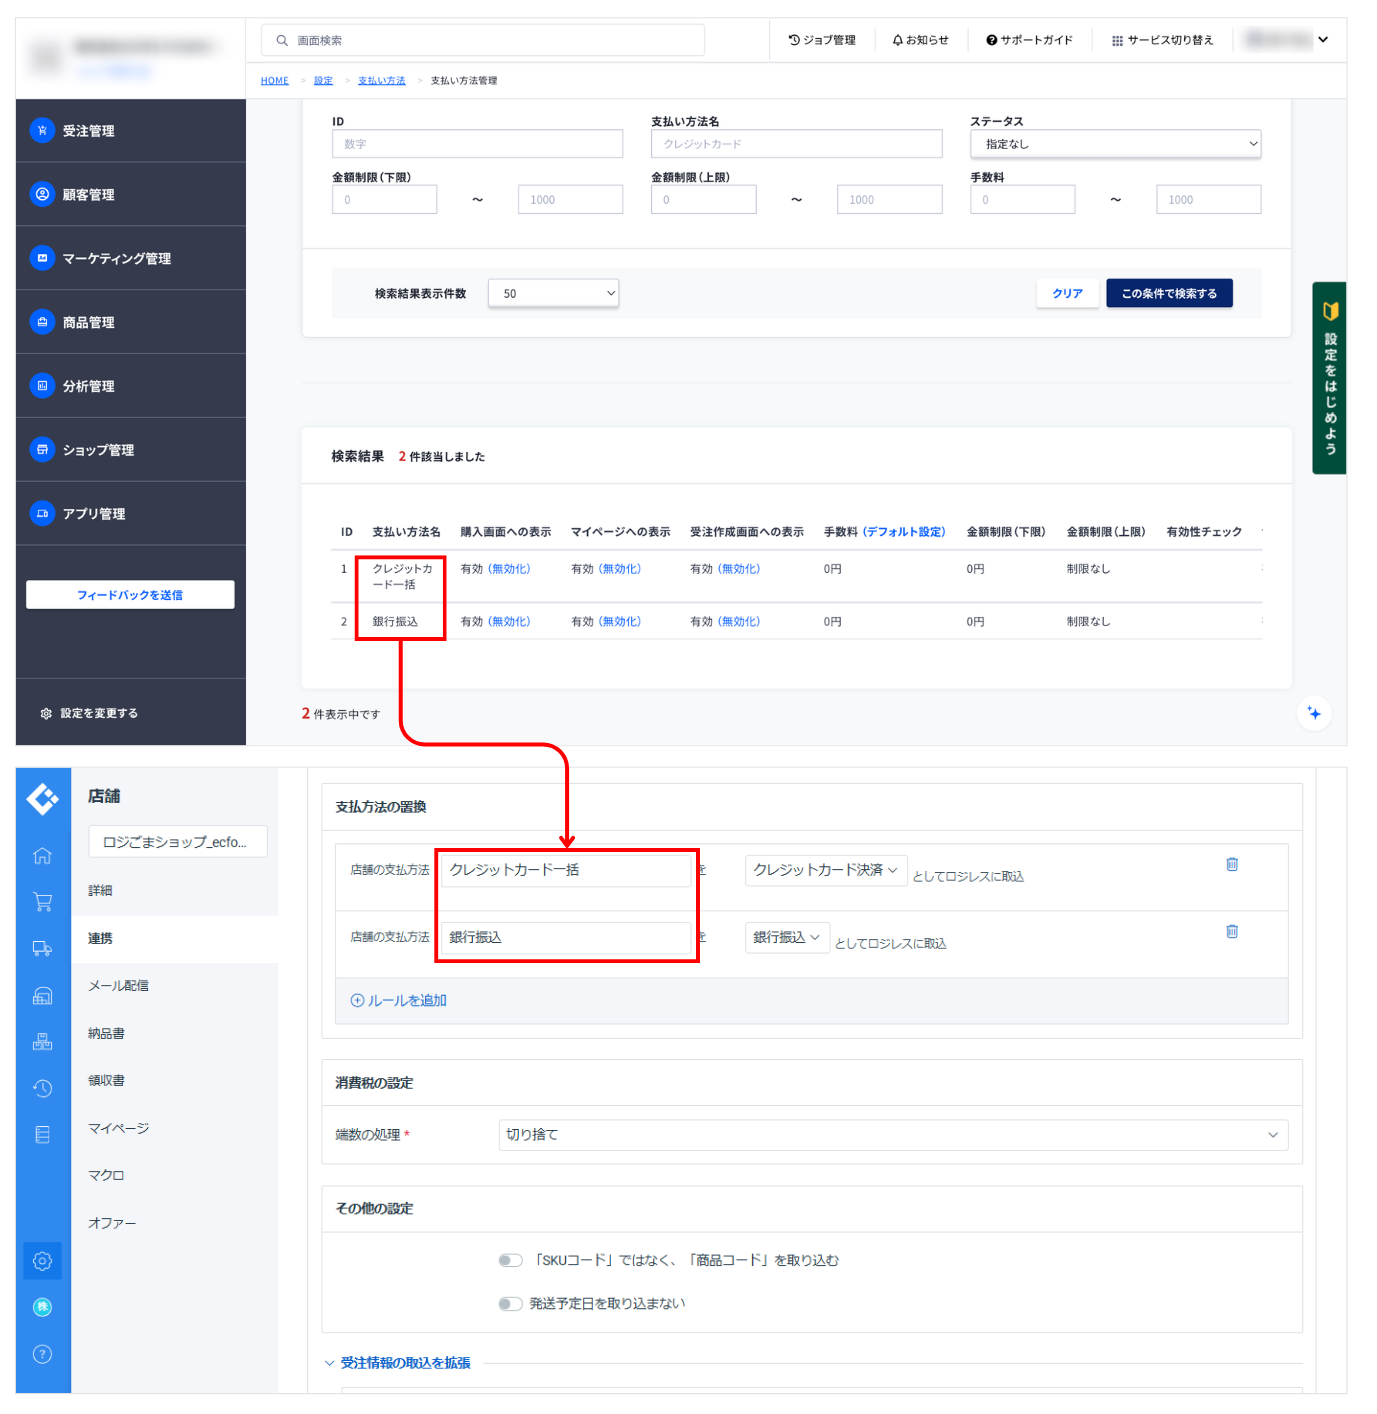The height and width of the screenshot is (1414, 1377).
Task: Click the 支払い方法名 input field
Action: pos(796,144)
